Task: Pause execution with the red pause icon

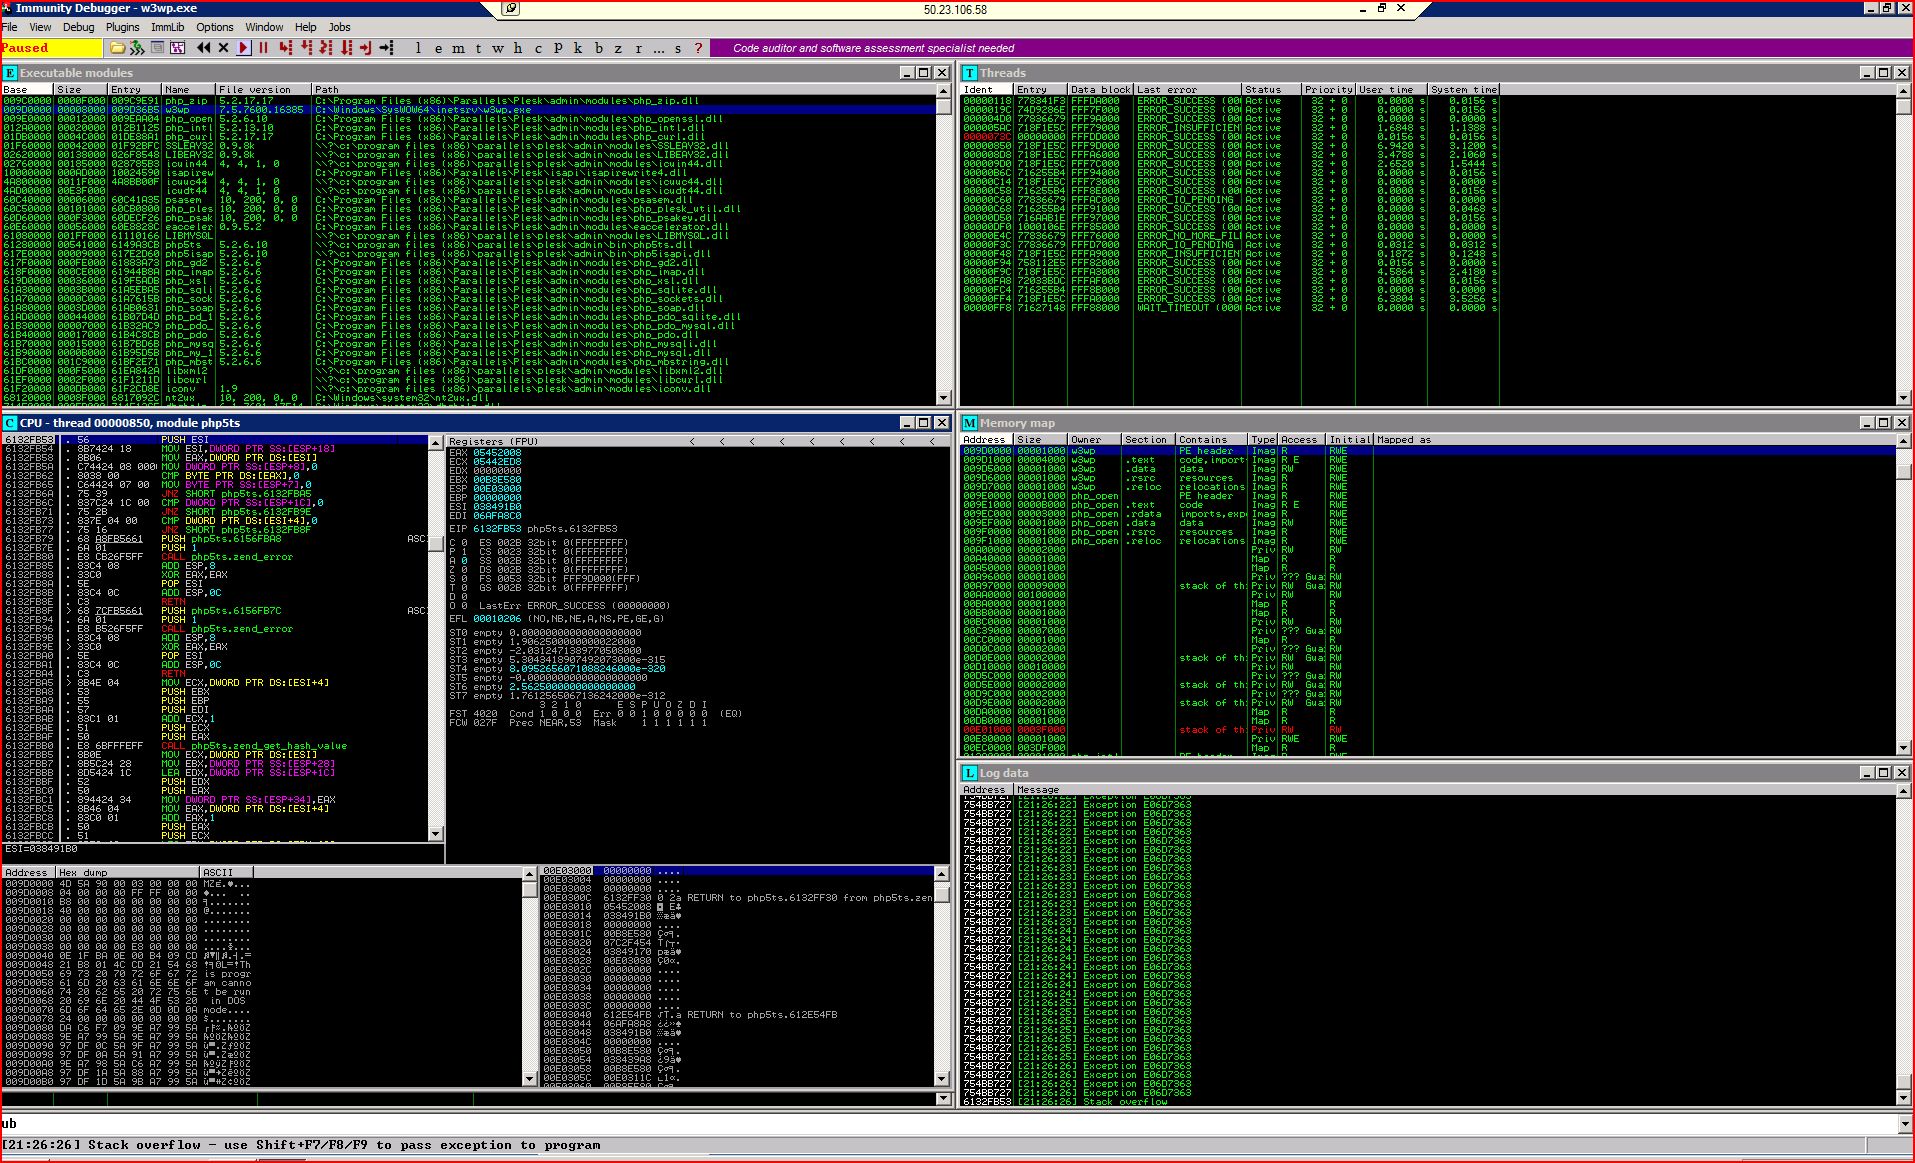Action: [263, 47]
